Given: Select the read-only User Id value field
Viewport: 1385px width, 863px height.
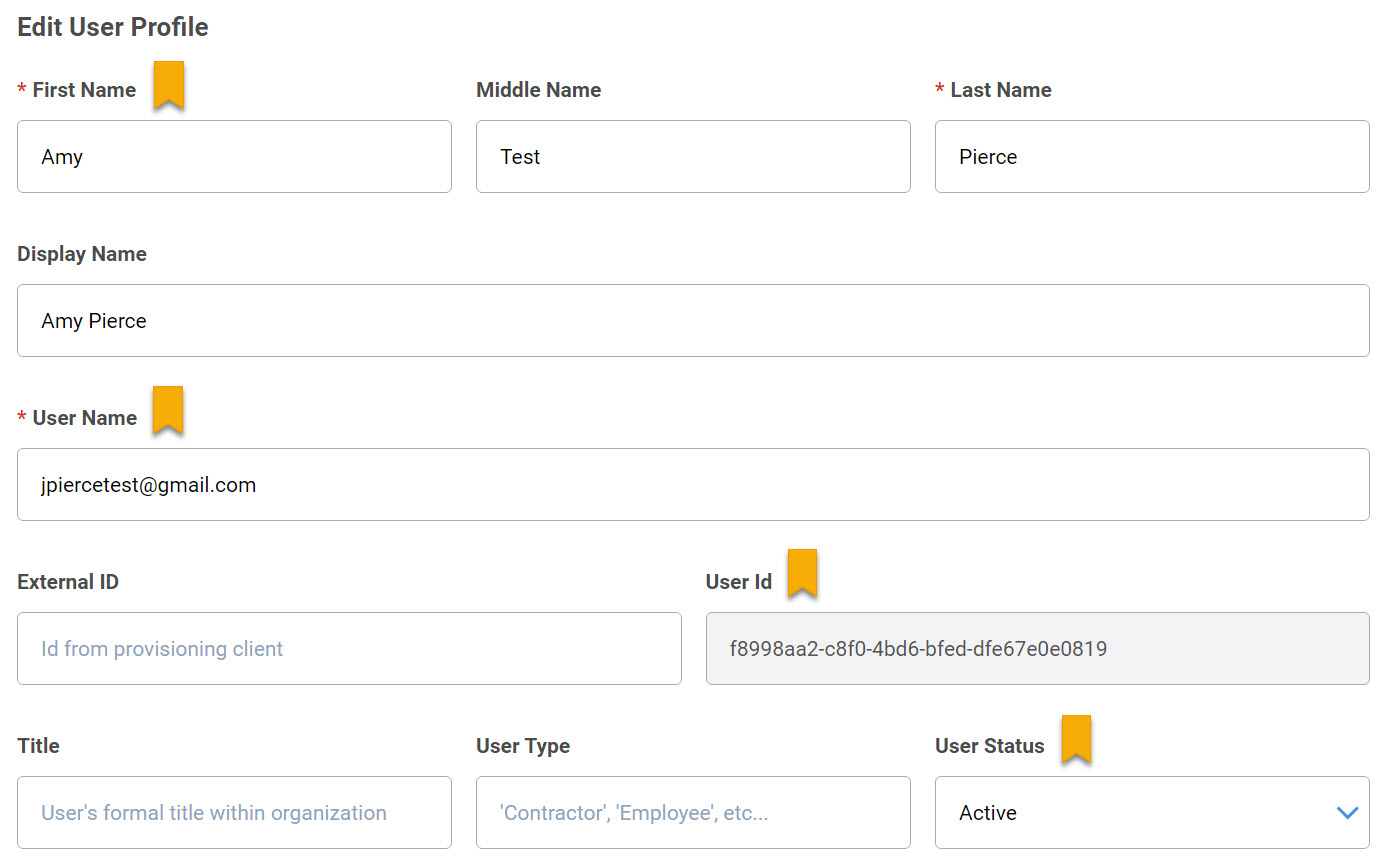Looking at the screenshot, I should (1038, 648).
